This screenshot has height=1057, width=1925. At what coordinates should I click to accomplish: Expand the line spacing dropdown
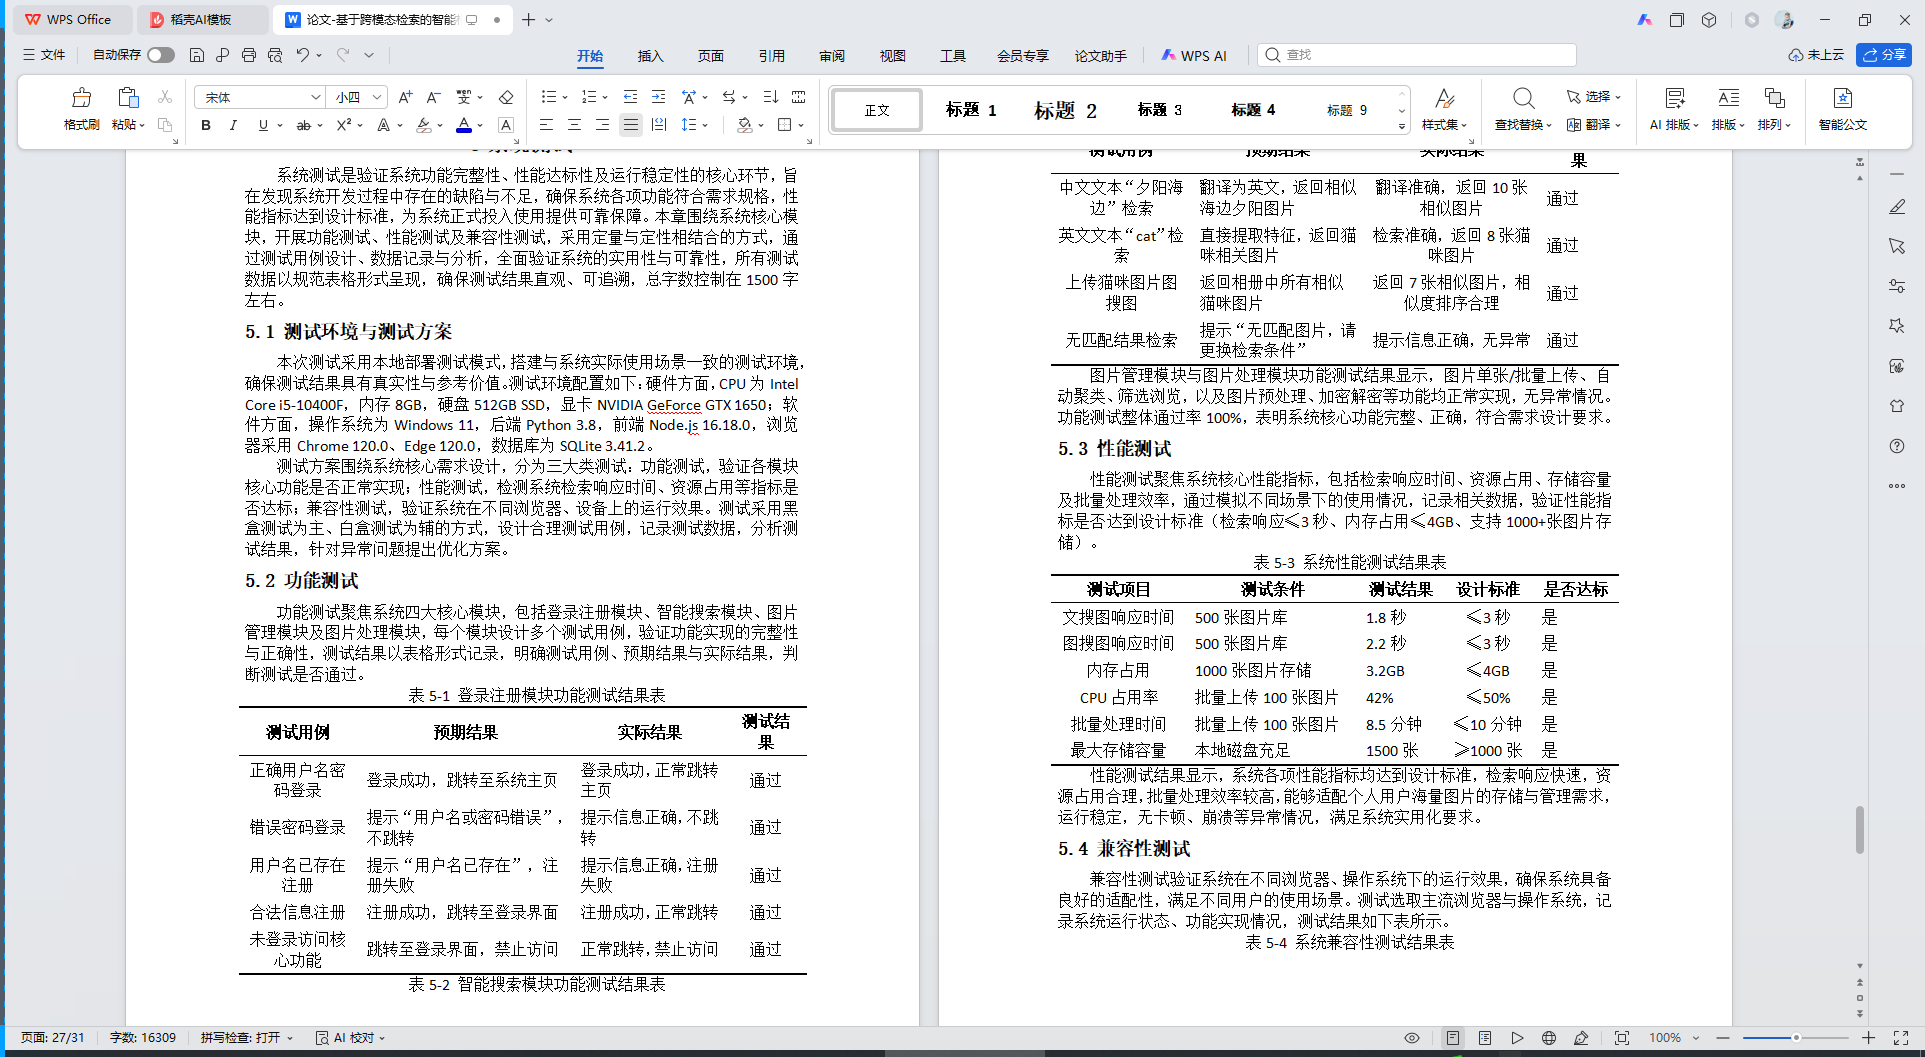pos(705,126)
